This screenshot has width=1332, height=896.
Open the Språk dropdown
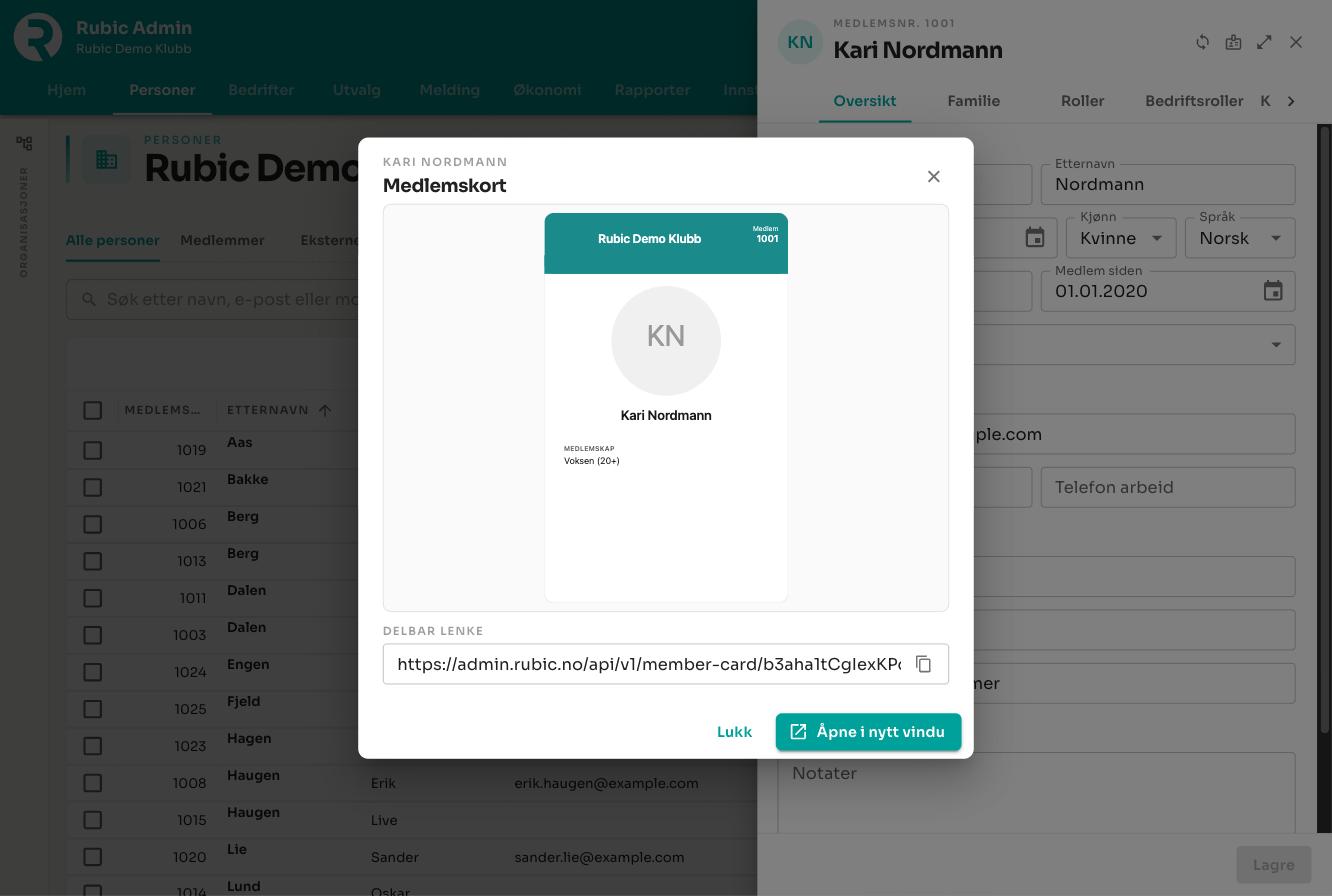pyautogui.click(x=1240, y=238)
